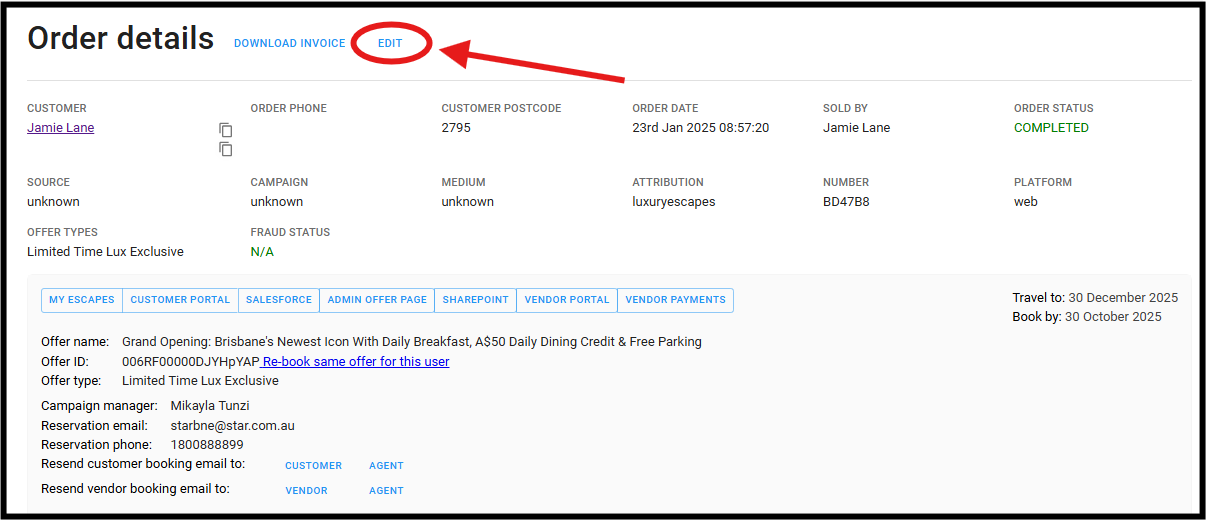Go to the Customer Portal
The height and width of the screenshot is (522, 1207).
[x=180, y=300]
